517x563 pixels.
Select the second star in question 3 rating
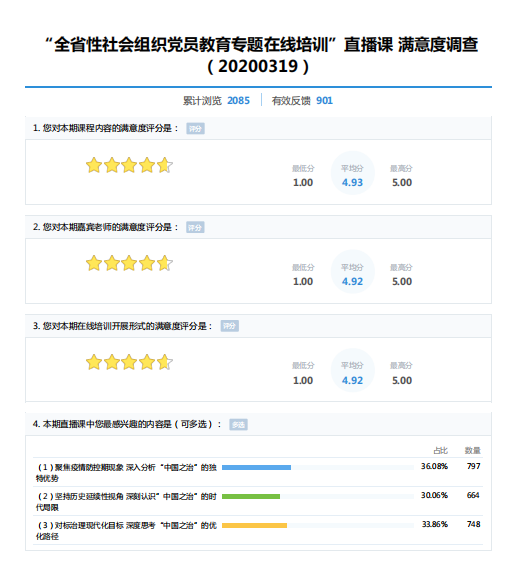[112, 362]
